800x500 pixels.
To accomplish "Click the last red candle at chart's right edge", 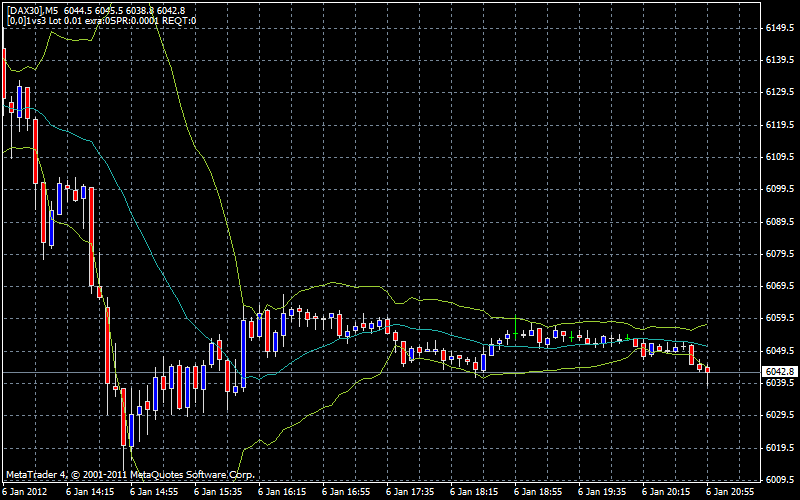I will (x=707, y=370).
